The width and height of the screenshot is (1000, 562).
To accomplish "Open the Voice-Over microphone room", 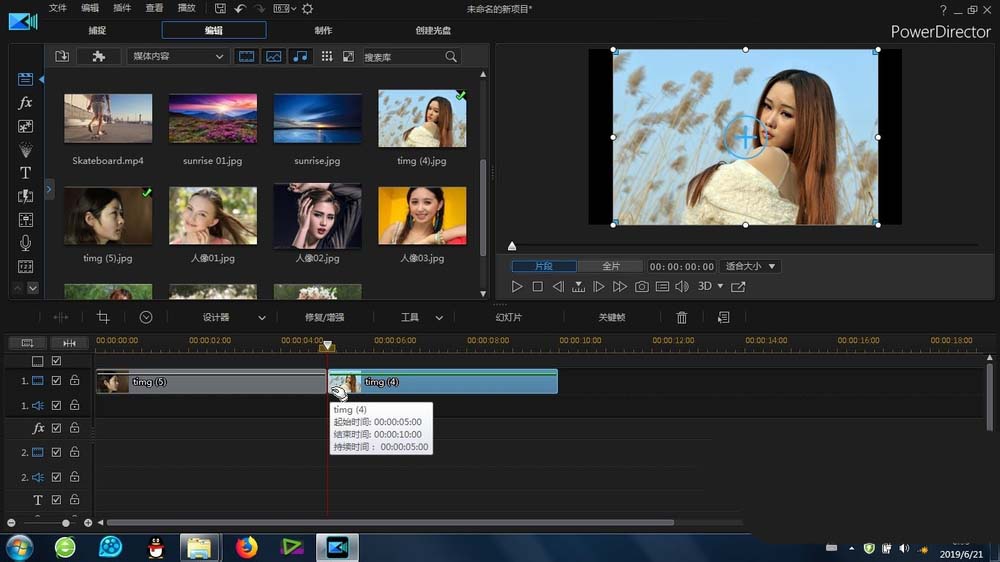I will click(x=26, y=243).
